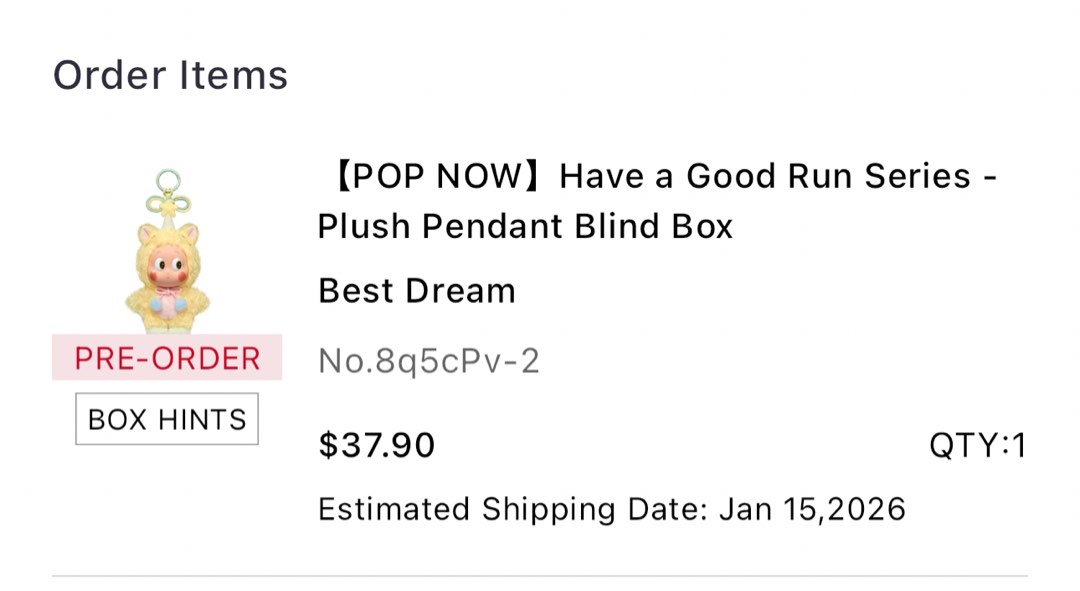
Task: Click the BOX HINTS button
Action: [167, 419]
